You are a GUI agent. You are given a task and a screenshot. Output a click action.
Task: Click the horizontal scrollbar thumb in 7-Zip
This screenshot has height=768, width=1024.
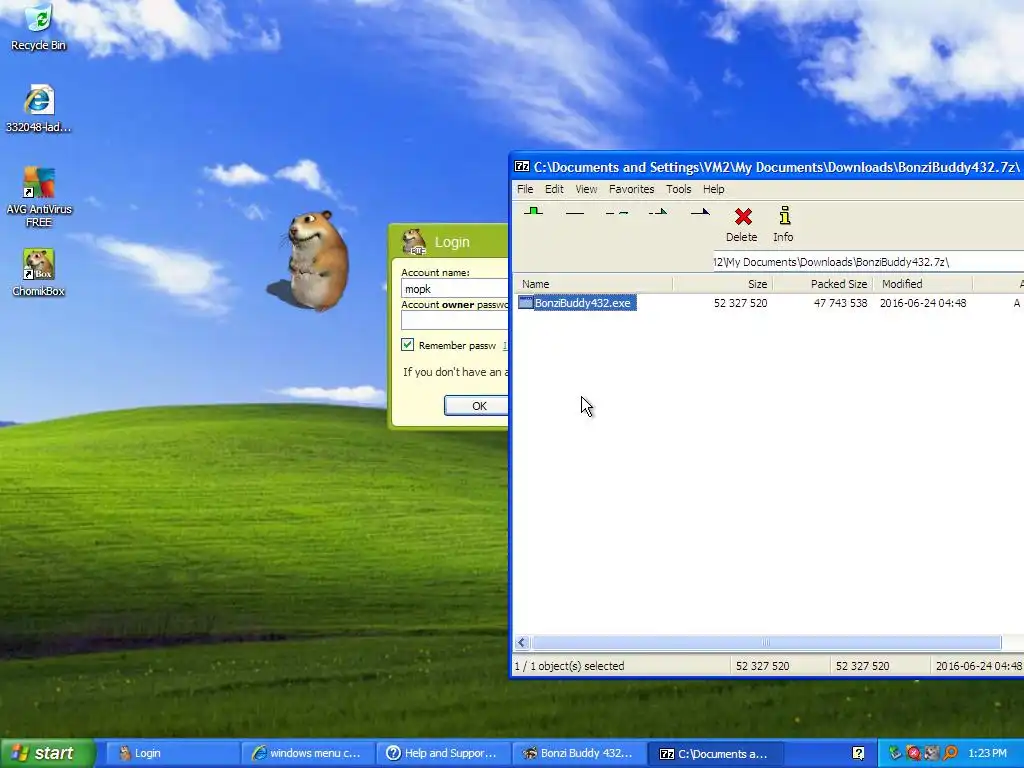click(765, 643)
